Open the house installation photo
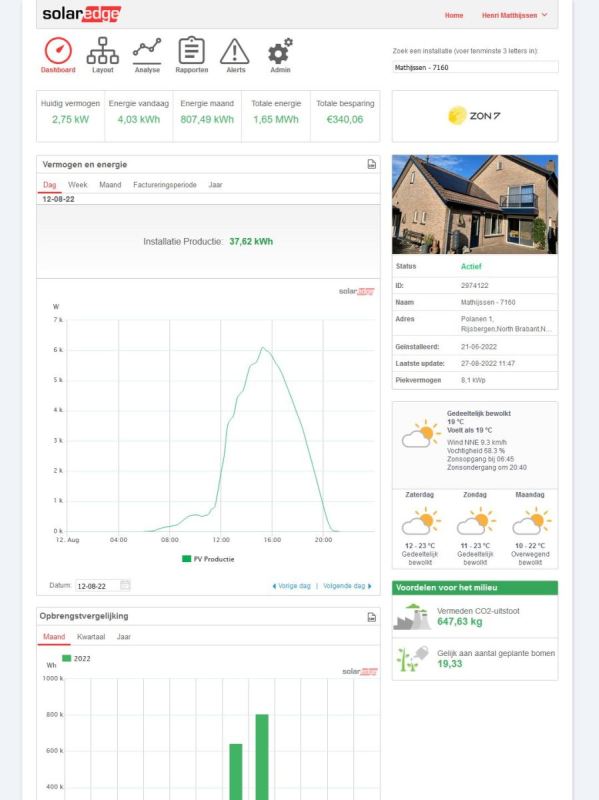The width and height of the screenshot is (599, 800). [x=475, y=204]
